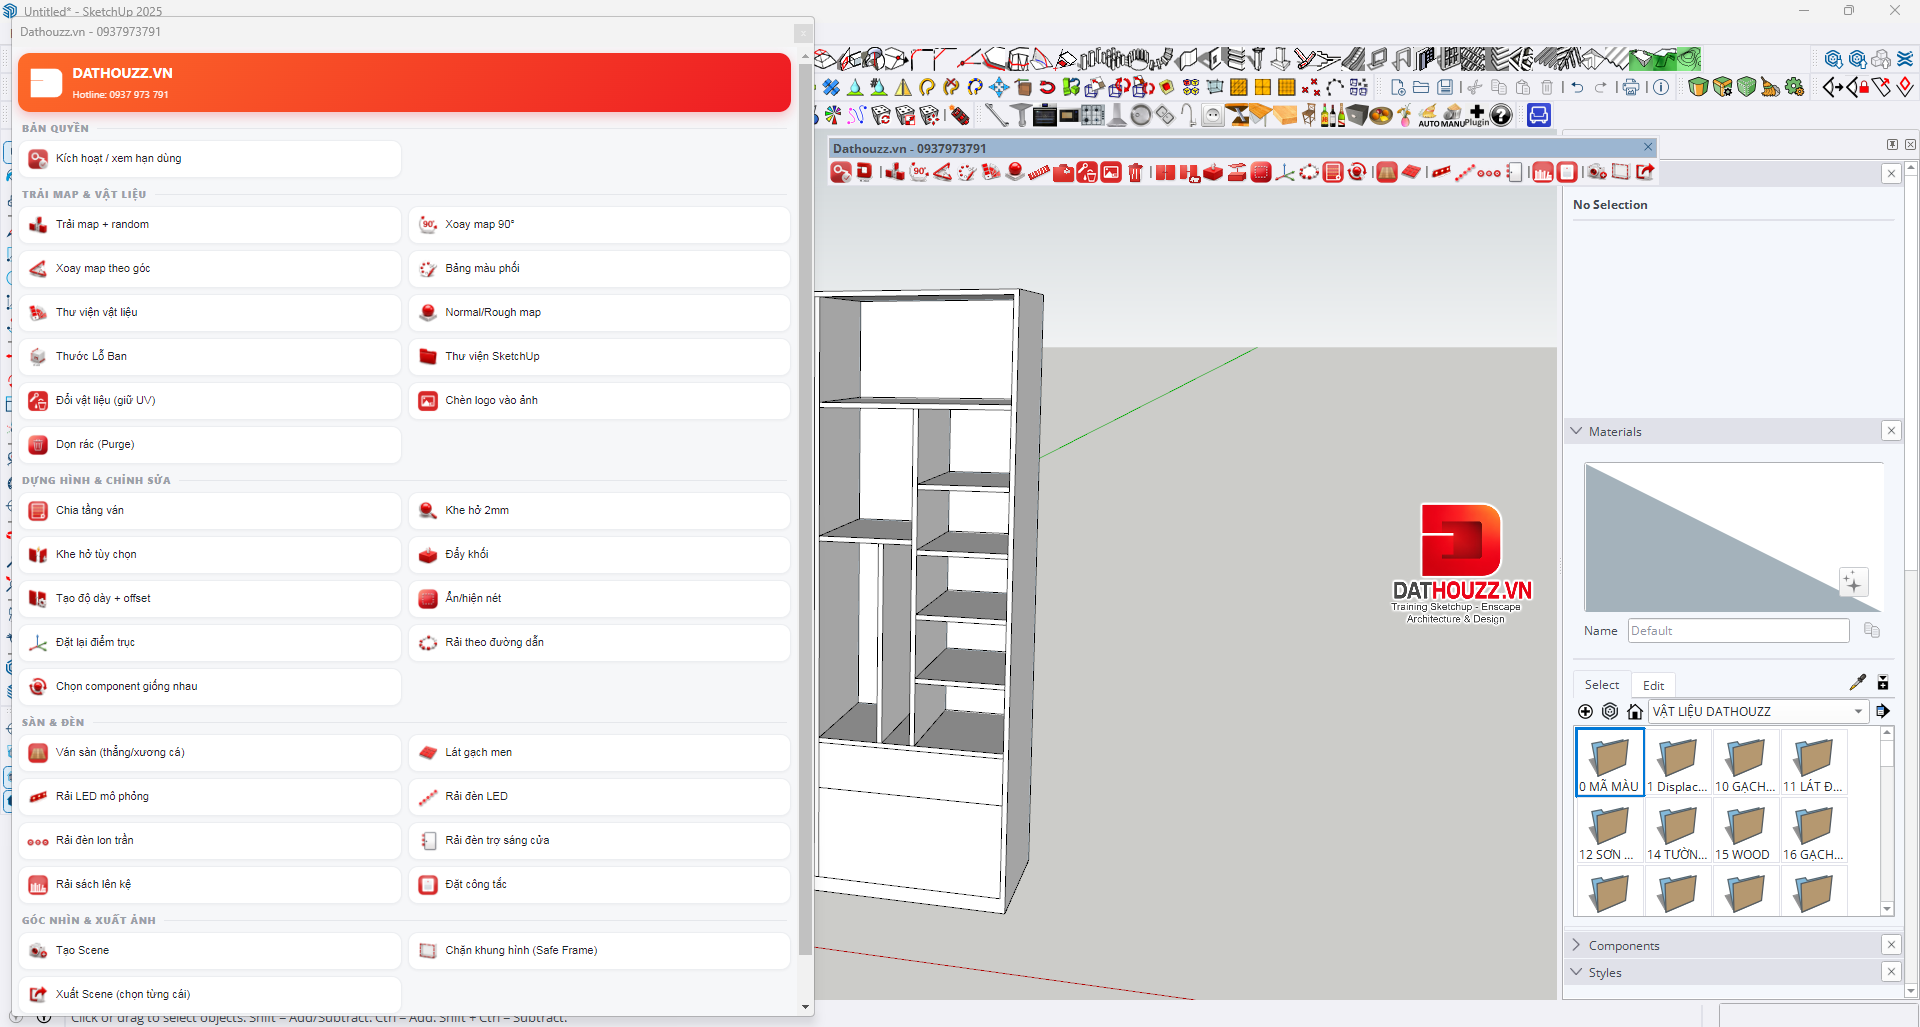The height and width of the screenshot is (1027, 1920).
Task: Click the Rải đèn lon trần icon
Action: pyautogui.click(x=38, y=841)
